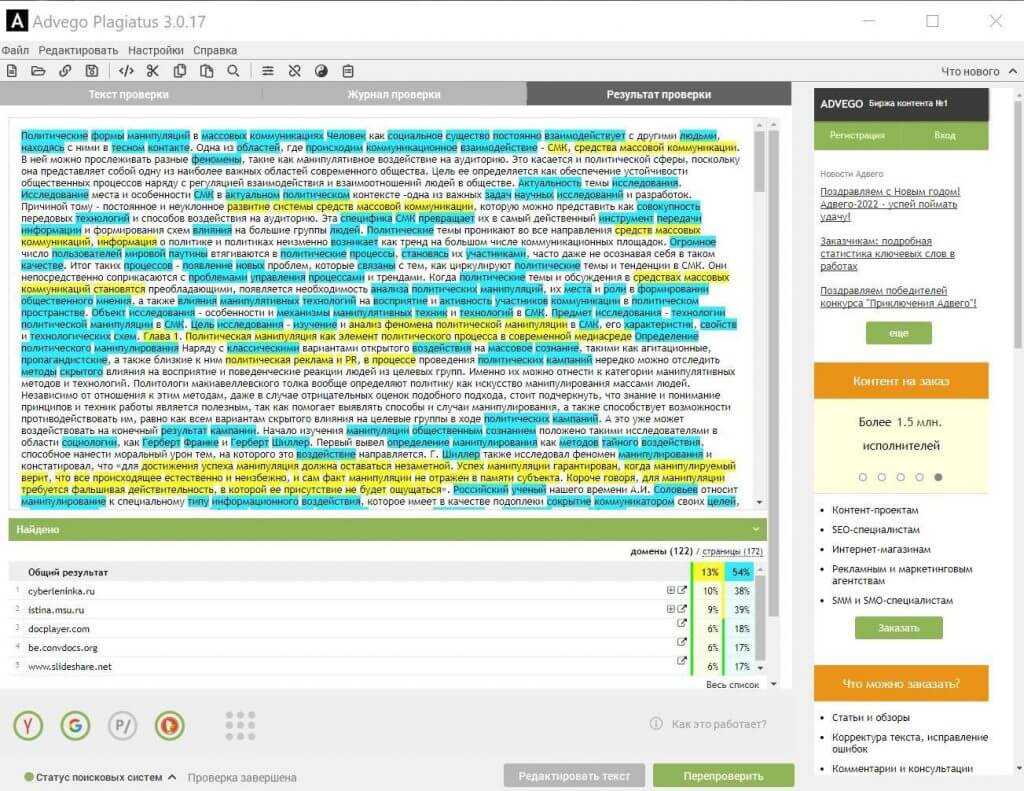Expand the cyberleninka.ru result pages

pos(671,591)
